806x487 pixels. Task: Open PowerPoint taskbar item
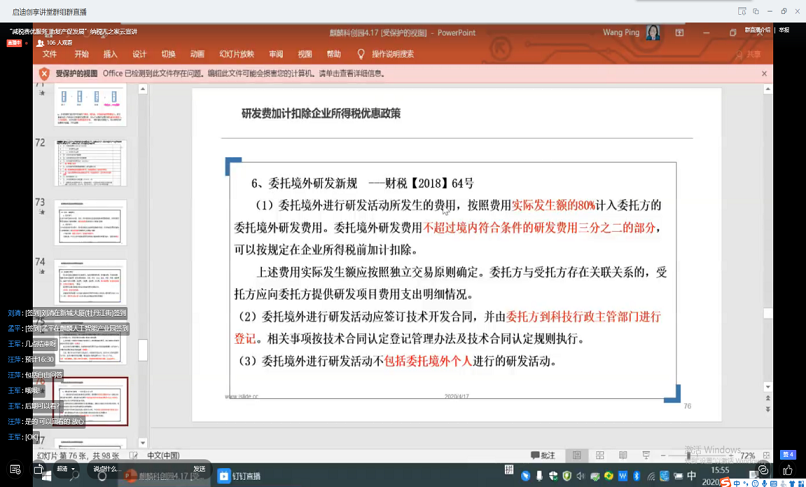click(164, 476)
